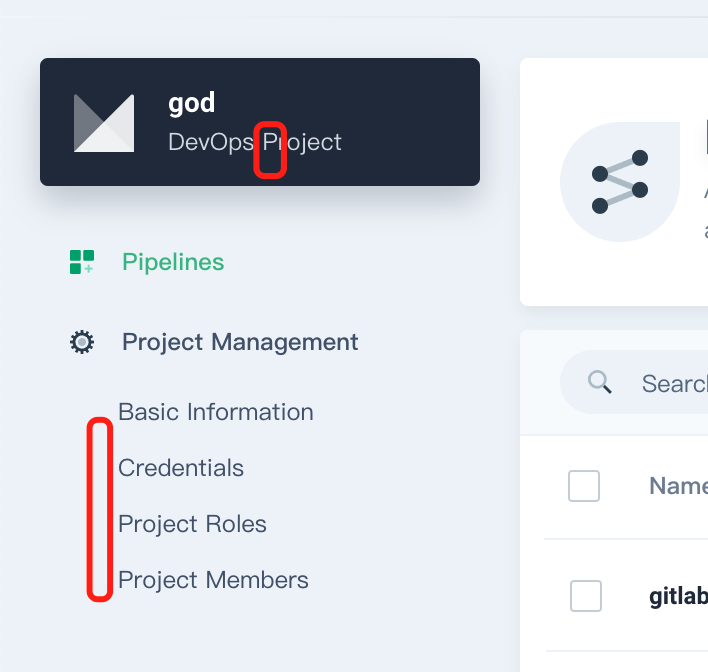Check the gitlab pipeline row checkbox

(x=586, y=596)
